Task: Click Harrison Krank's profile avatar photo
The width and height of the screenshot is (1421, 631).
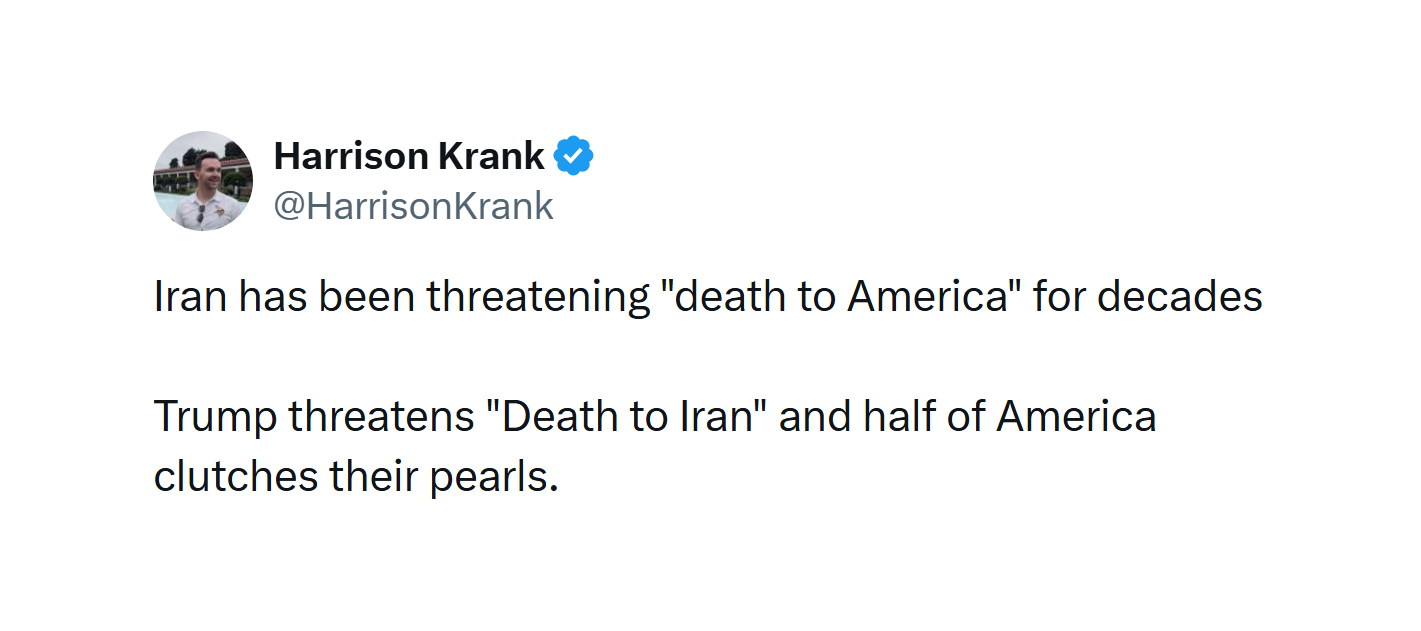Action: [x=202, y=181]
